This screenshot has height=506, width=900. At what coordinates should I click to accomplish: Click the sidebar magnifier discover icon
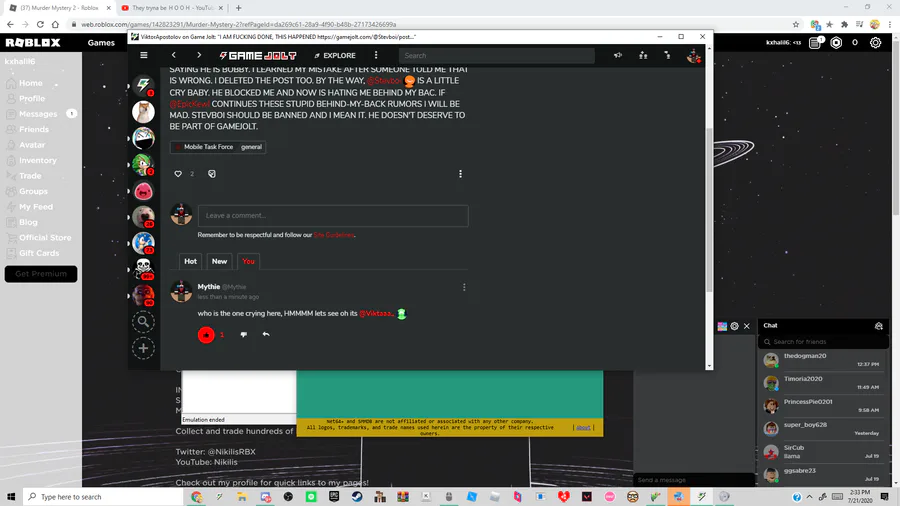[143, 322]
